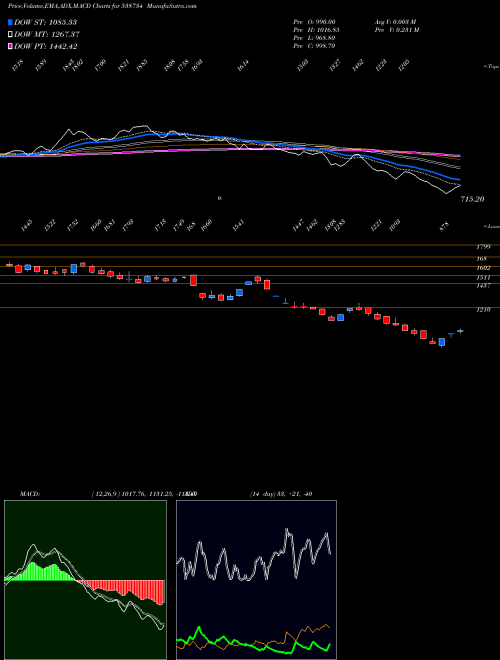Select the 'DOW MT: 1267.37' legend text
The height and width of the screenshot is (660, 500).
coord(46,34)
